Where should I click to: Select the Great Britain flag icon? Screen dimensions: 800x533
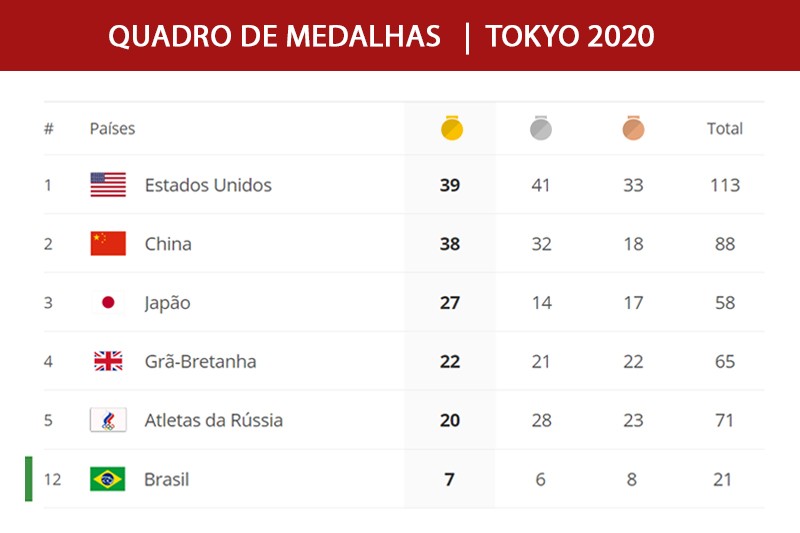click(108, 361)
